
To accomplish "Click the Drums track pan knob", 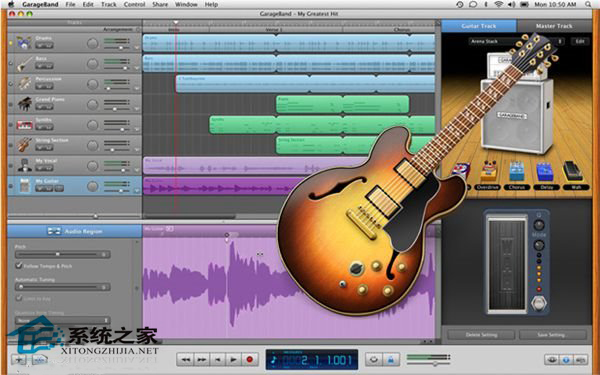I will pos(93,43).
